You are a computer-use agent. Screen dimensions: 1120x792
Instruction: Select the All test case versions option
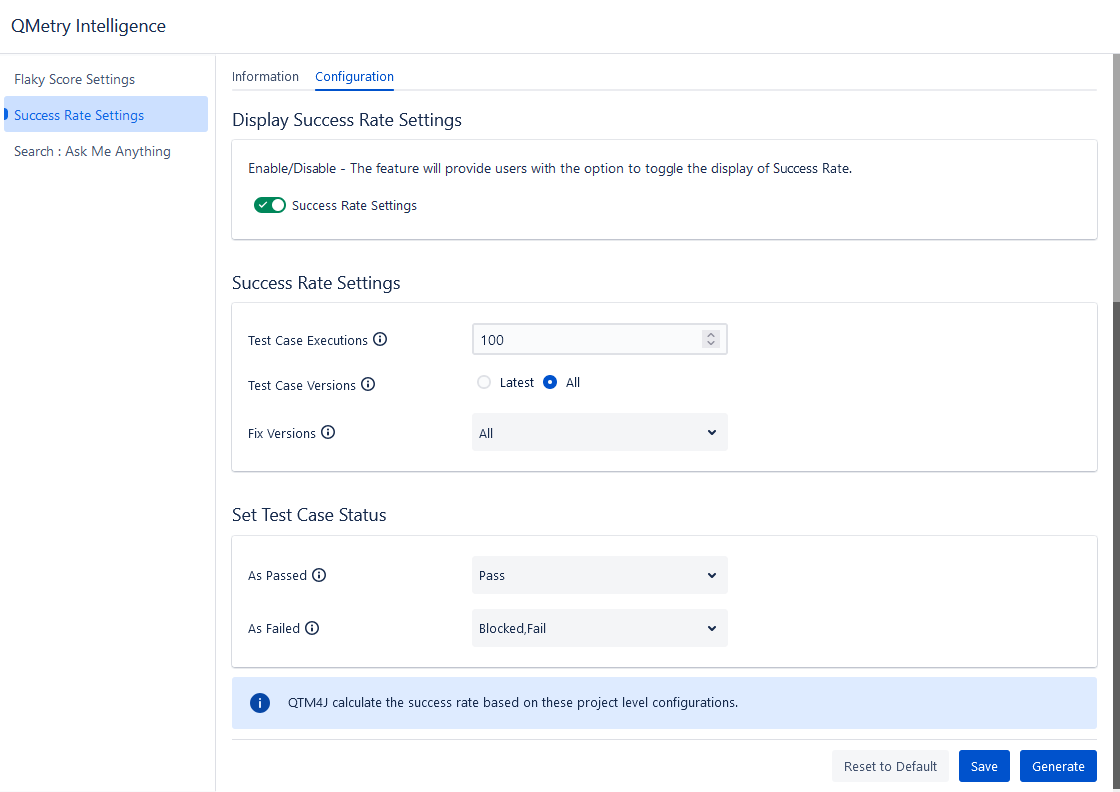coord(550,382)
